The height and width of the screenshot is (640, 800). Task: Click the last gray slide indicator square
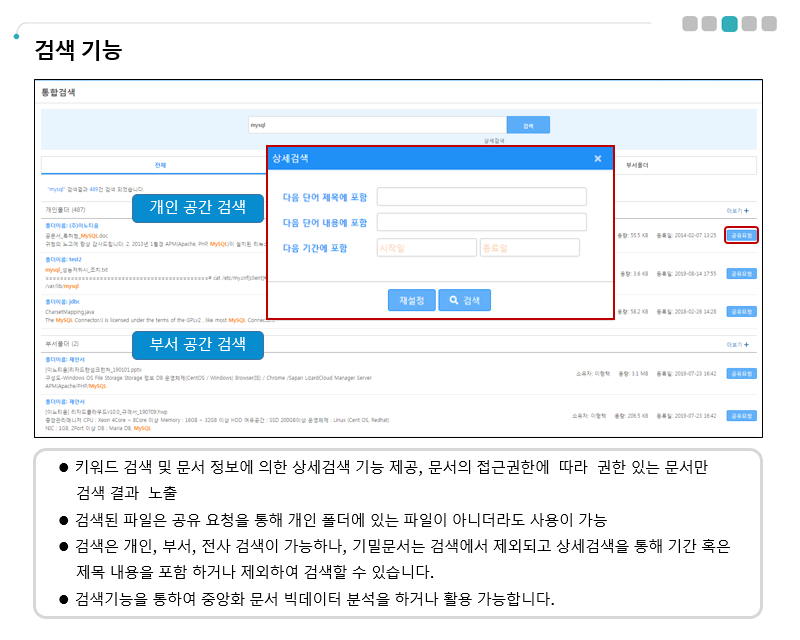pos(769,24)
